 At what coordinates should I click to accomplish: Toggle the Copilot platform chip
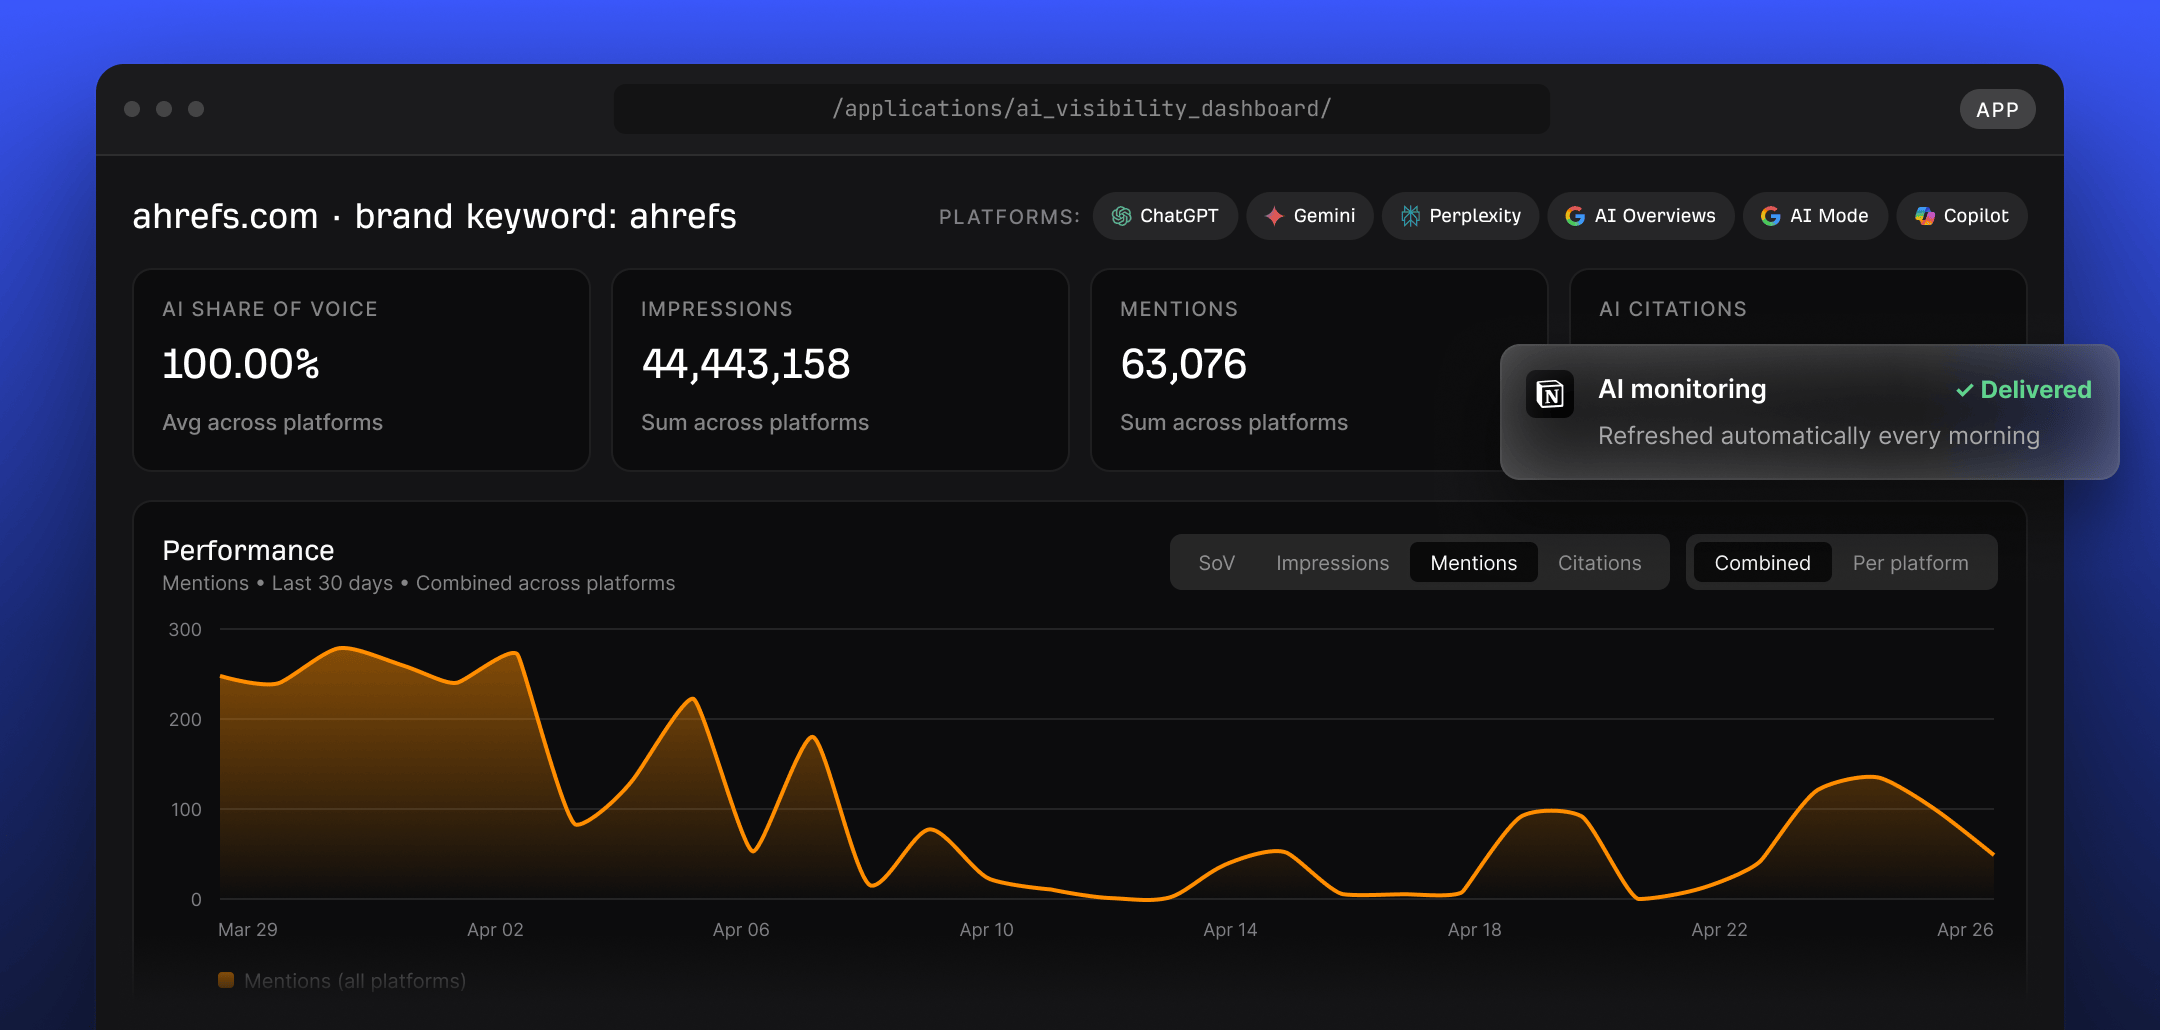click(1962, 216)
